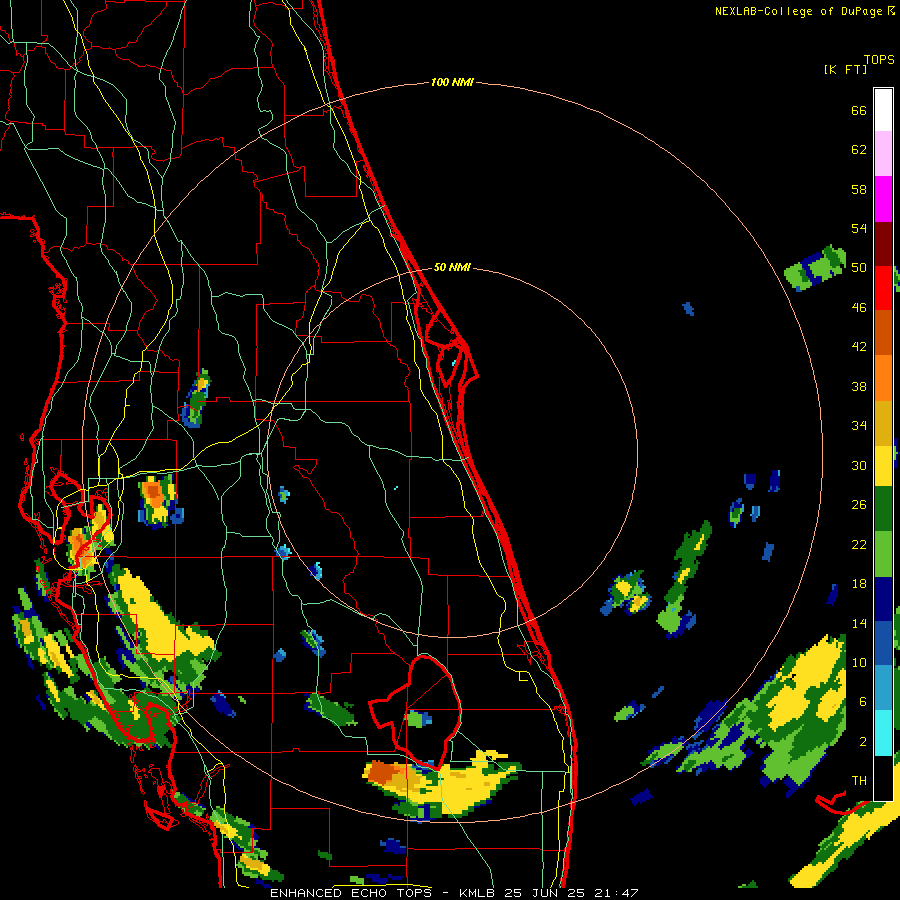Click the 30 scale value
Image resolution: width=900 pixels, height=900 pixels.
coord(859,465)
